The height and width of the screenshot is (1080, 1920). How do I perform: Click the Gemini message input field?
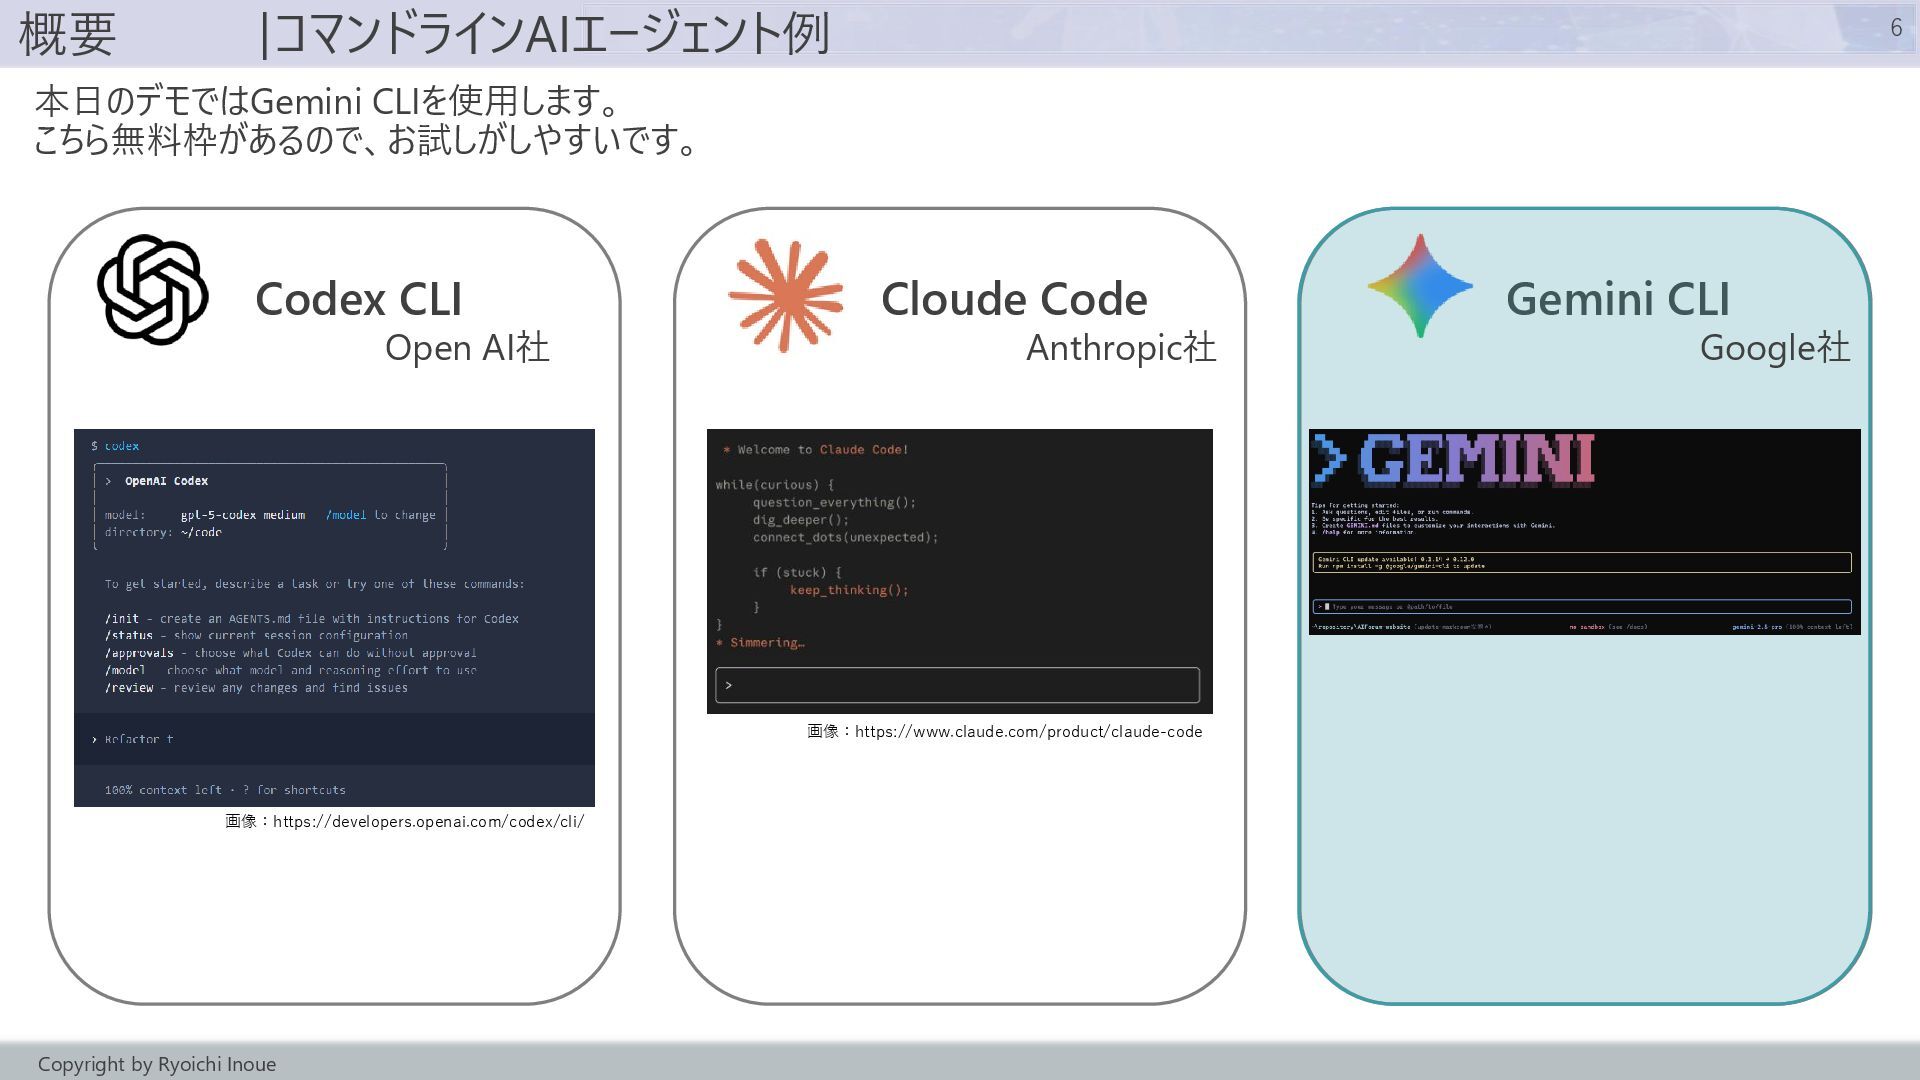point(1582,607)
